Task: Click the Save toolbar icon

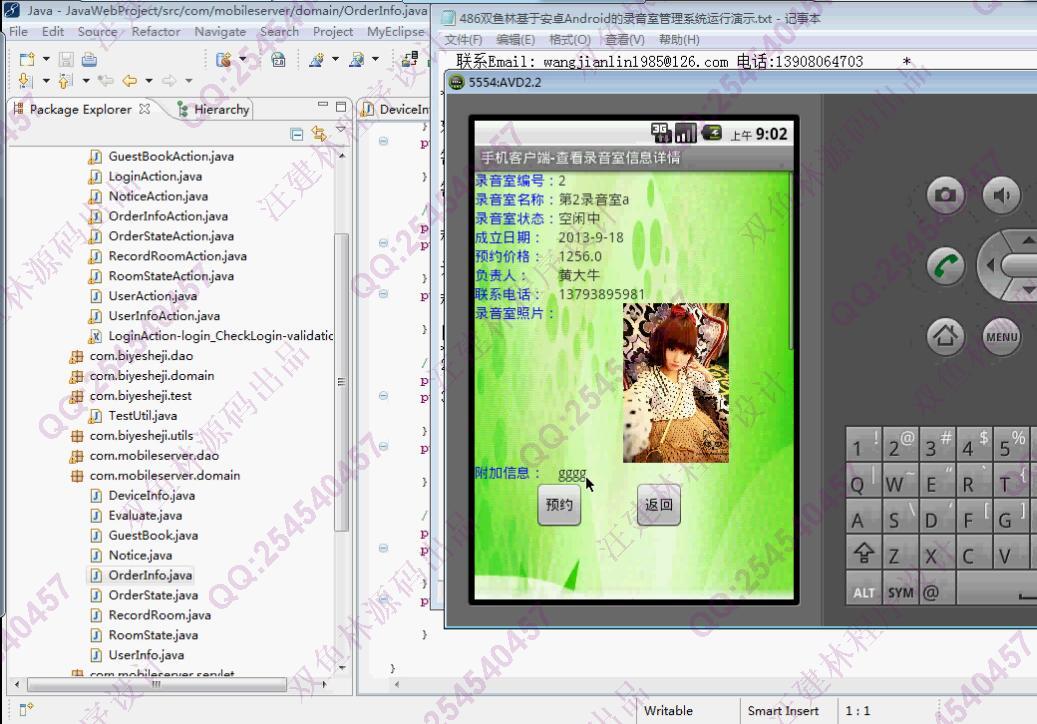Action: coord(66,60)
